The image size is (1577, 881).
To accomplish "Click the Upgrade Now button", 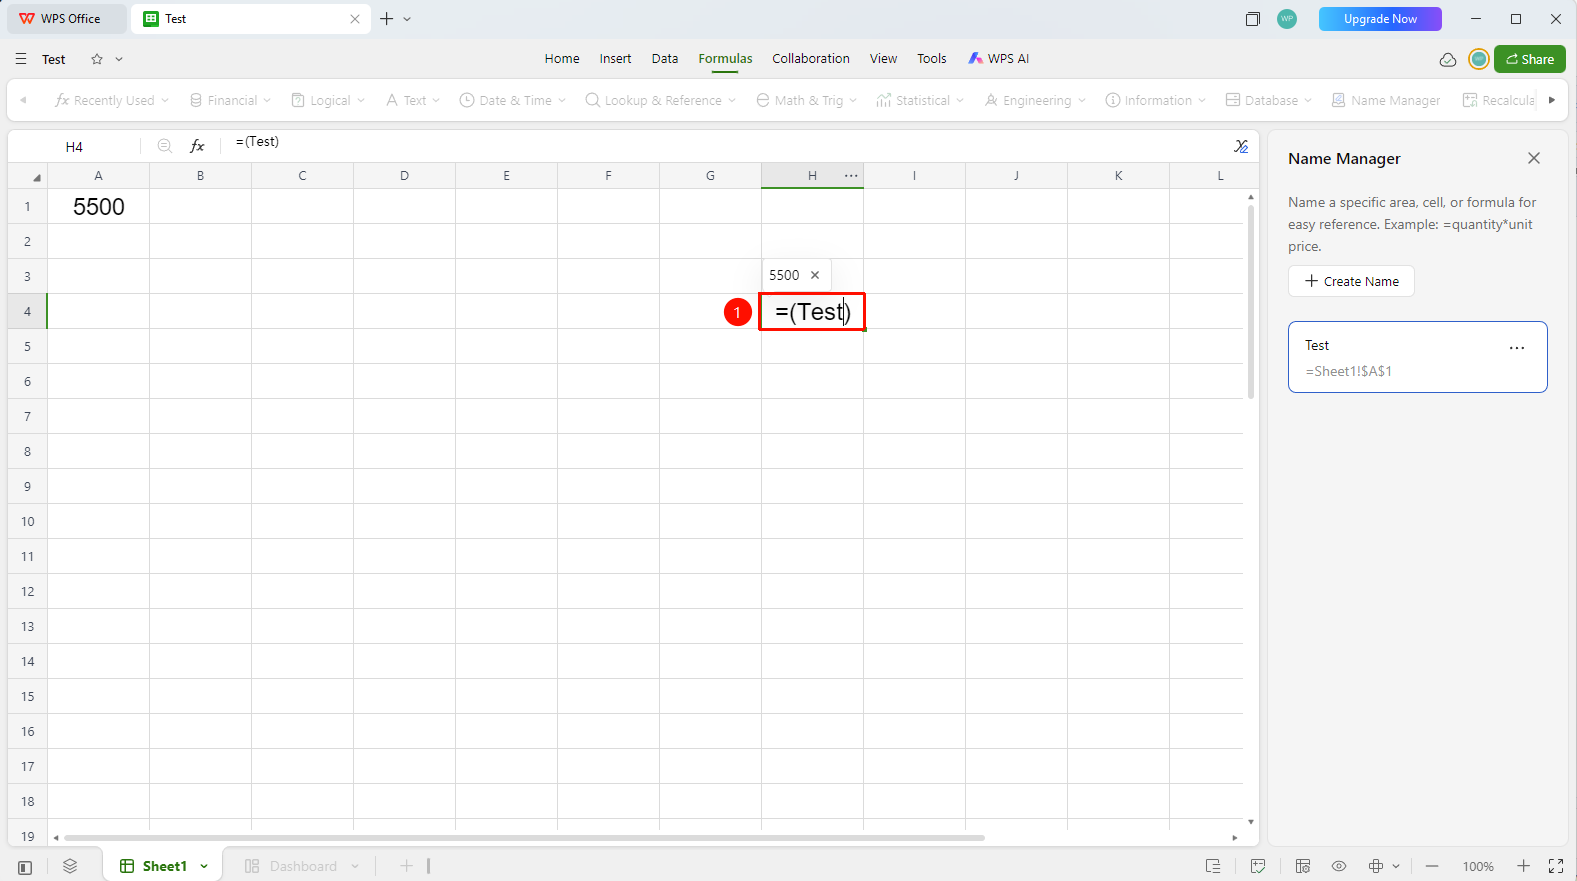I will coord(1380,19).
